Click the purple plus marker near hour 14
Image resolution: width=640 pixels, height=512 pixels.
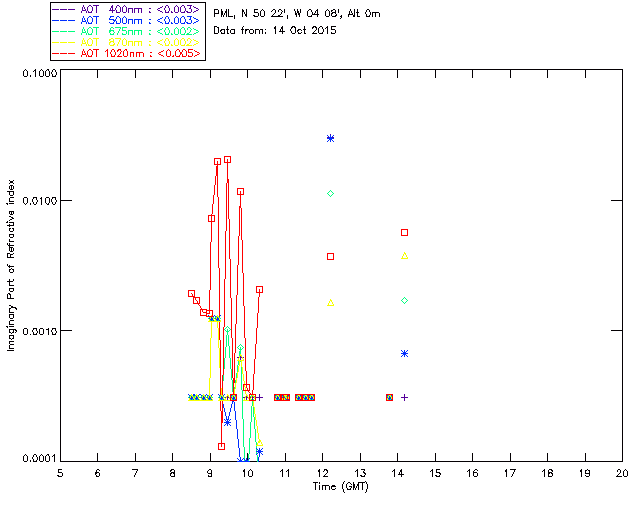tap(404, 397)
